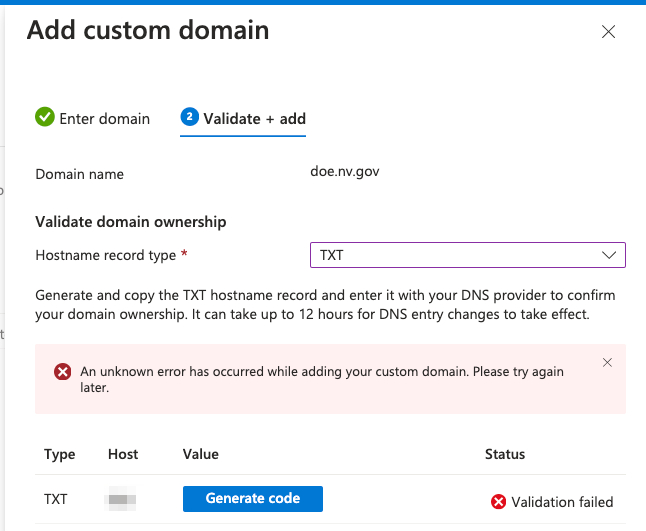Click the green checkmark step icon
Screen dimensions: 646x531
point(44,118)
